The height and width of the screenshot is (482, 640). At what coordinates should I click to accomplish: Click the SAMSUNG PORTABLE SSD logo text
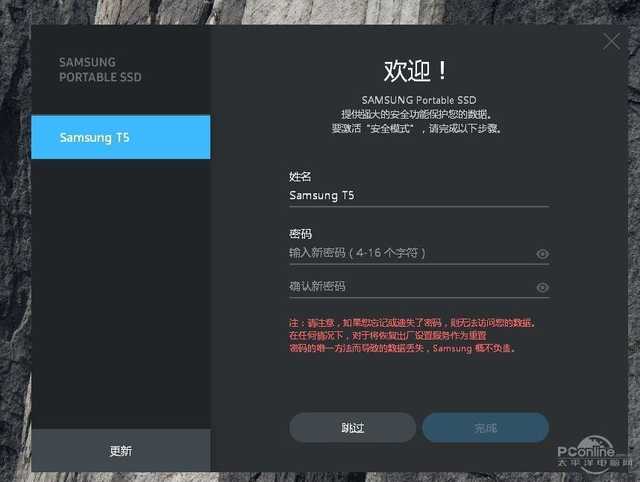[x=100, y=70]
